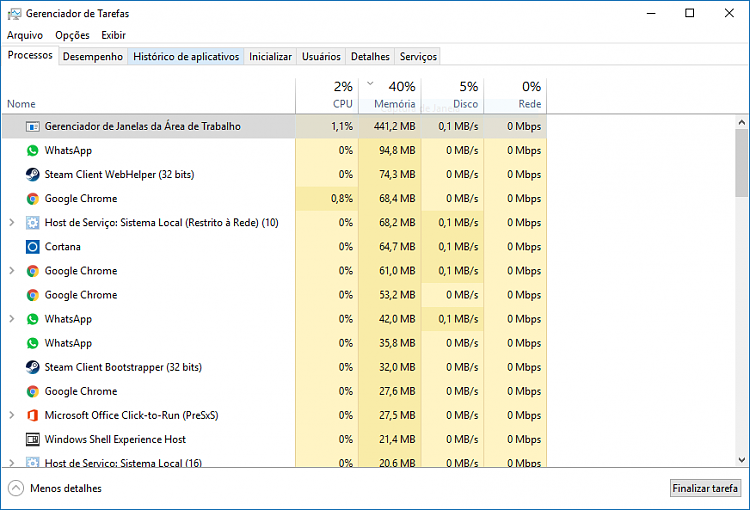Click the WhatsApp icon in the 42,0 MB row
Image resolution: width=750 pixels, height=510 pixels.
pyautogui.click(x=33, y=319)
